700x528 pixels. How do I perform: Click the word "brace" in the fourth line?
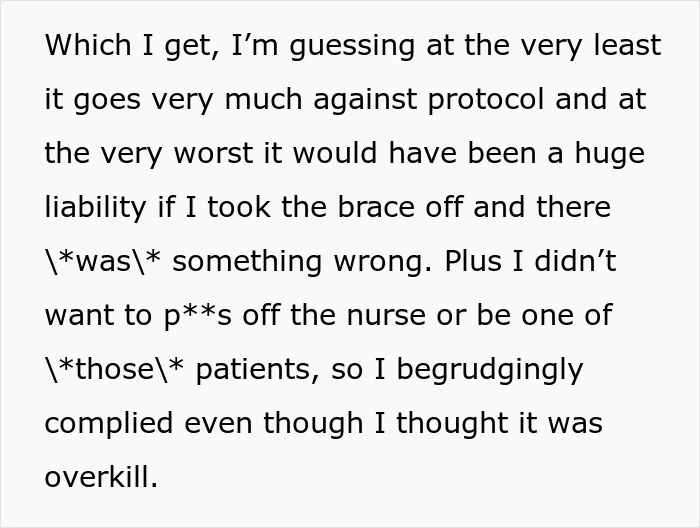click(x=376, y=207)
